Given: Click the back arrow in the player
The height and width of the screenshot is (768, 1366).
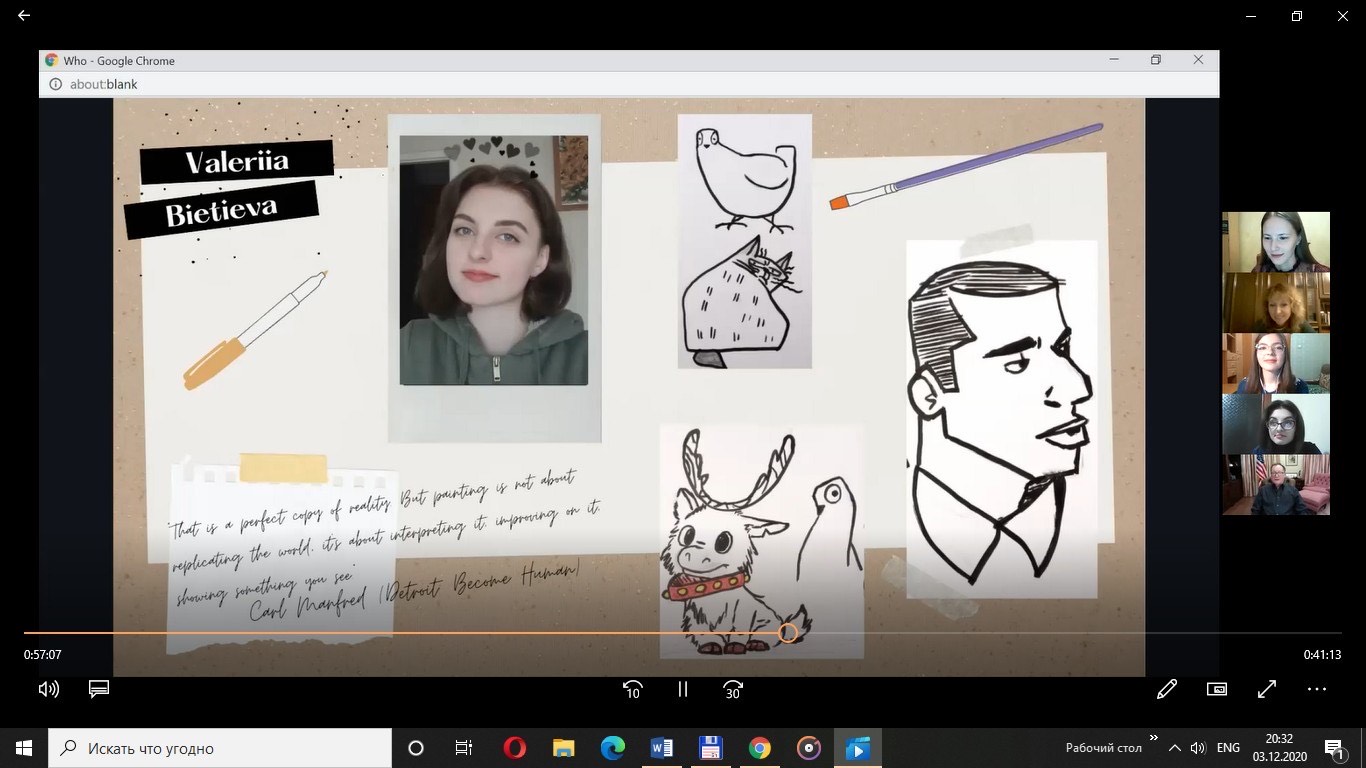Looking at the screenshot, I should pyautogui.click(x=24, y=16).
